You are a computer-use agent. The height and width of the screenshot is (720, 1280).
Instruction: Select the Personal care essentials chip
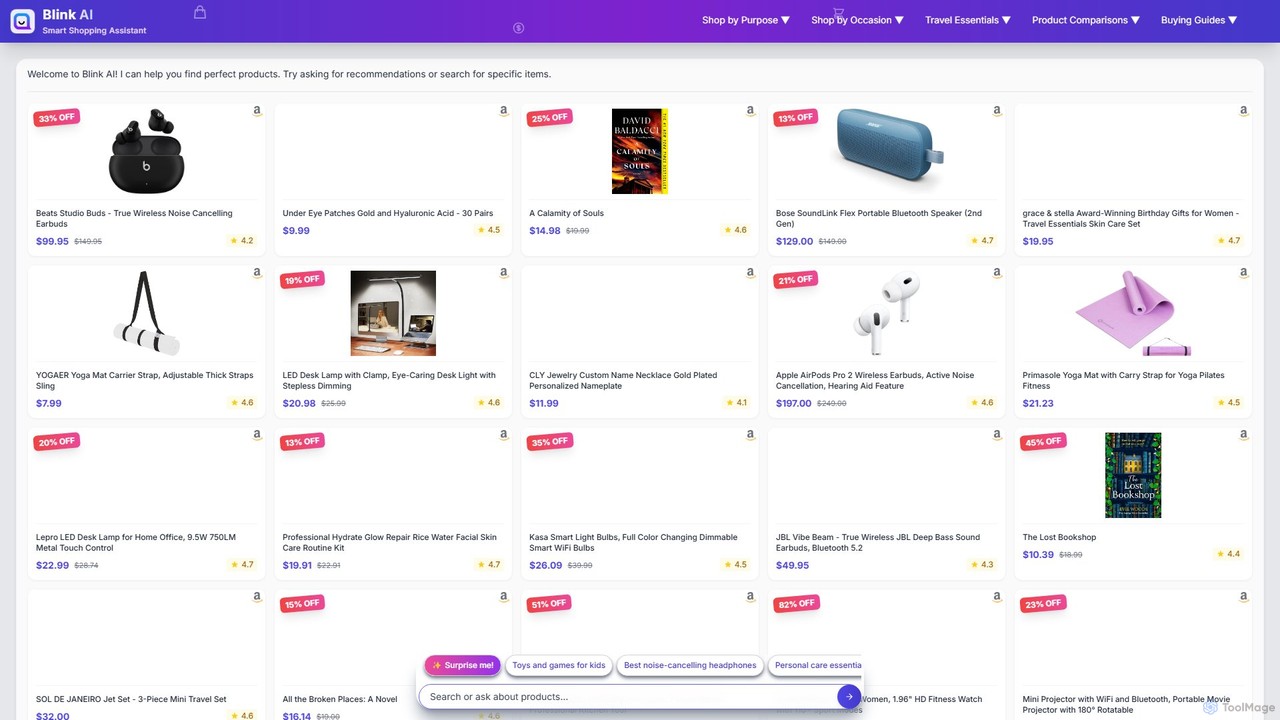coord(816,665)
